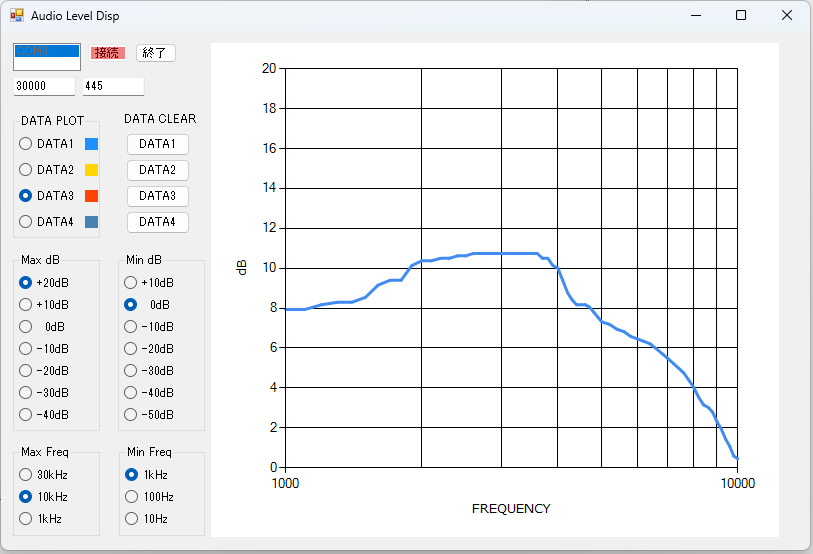Click the blue DATA1 color swatch
The height and width of the screenshot is (554, 813).
point(91,144)
